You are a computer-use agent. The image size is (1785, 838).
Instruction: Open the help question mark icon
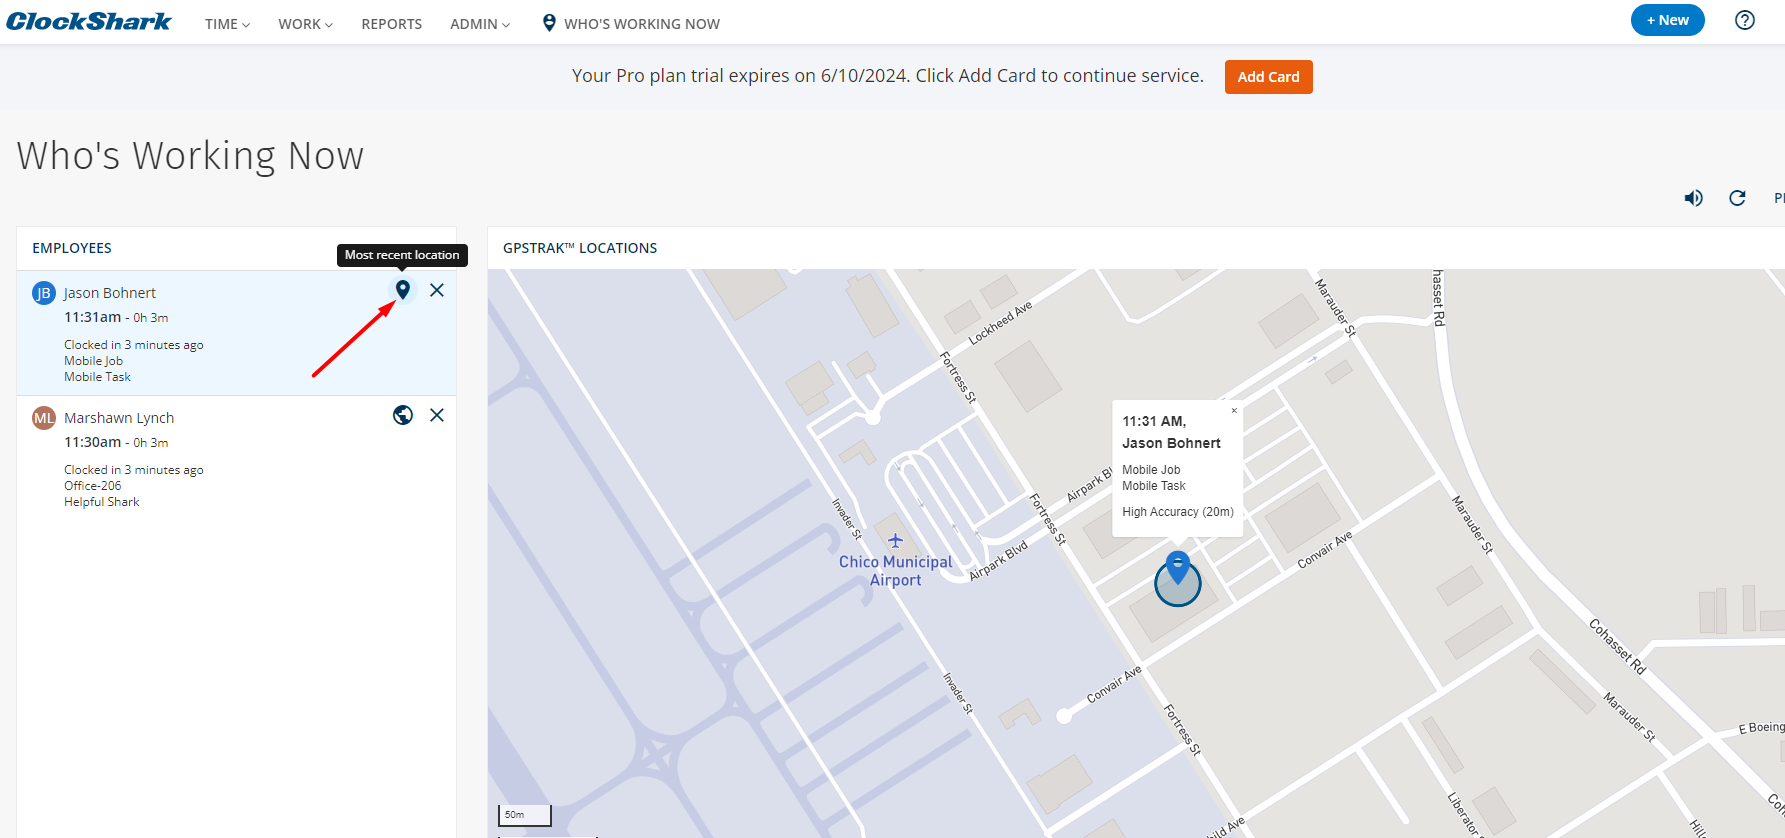coord(1745,20)
